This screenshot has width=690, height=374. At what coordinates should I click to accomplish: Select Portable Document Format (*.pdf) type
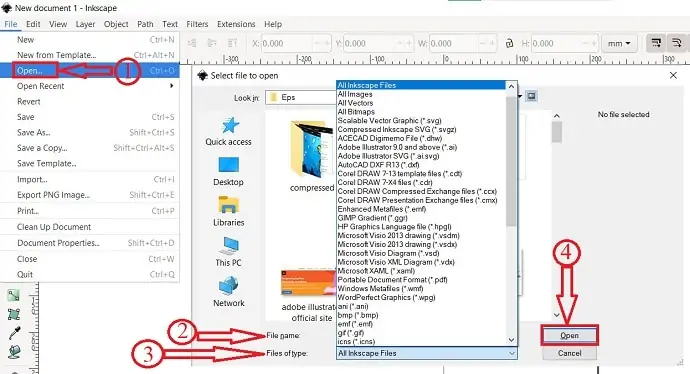coord(392,279)
